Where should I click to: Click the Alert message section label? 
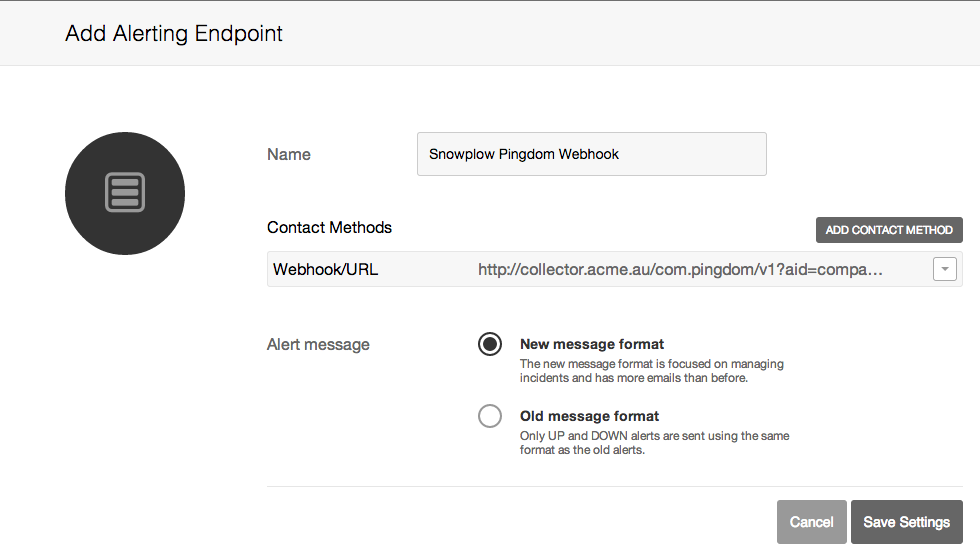pyautogui.click(x=318, y=344)
